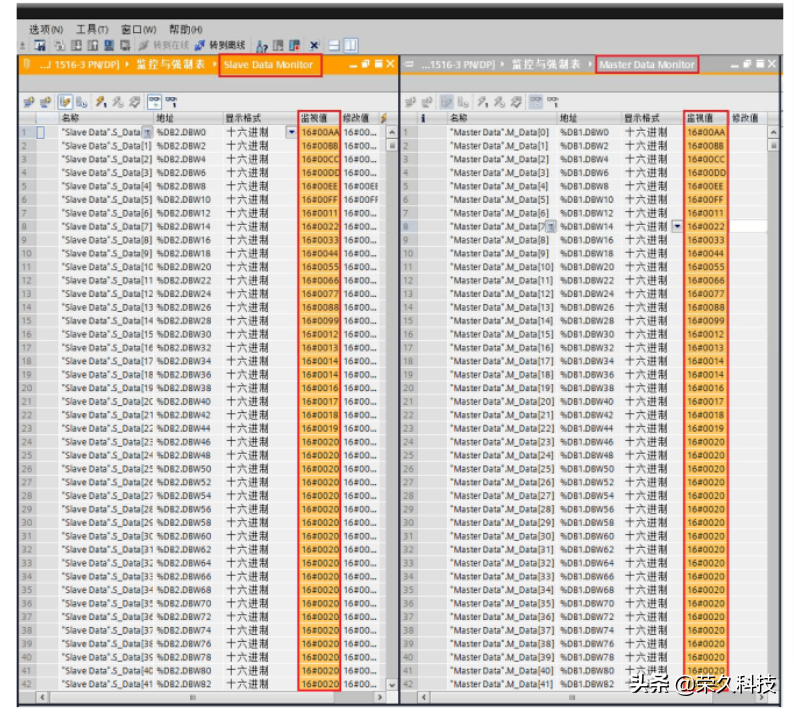Viewport: 794px width, 712px height.
Task: Open the 帮助(H) menu
Action: click(x=185, y=30)
